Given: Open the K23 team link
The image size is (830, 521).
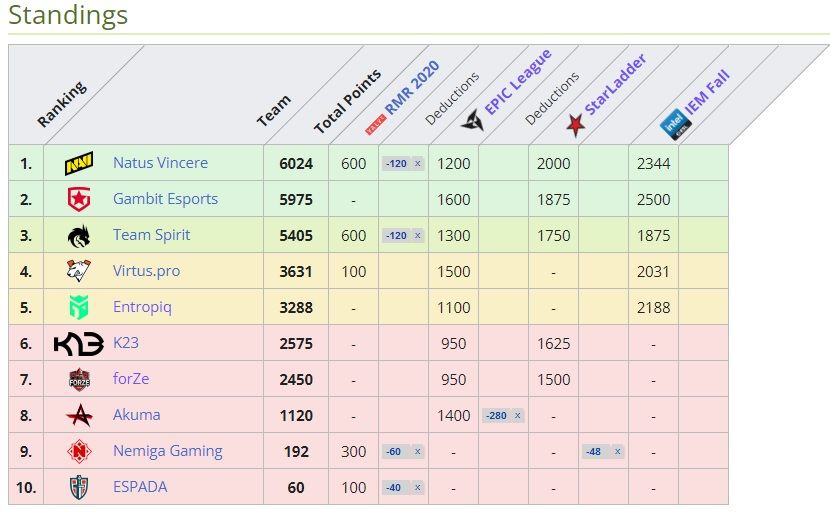Looking at the screenshot, I should (x=126, y=343).
